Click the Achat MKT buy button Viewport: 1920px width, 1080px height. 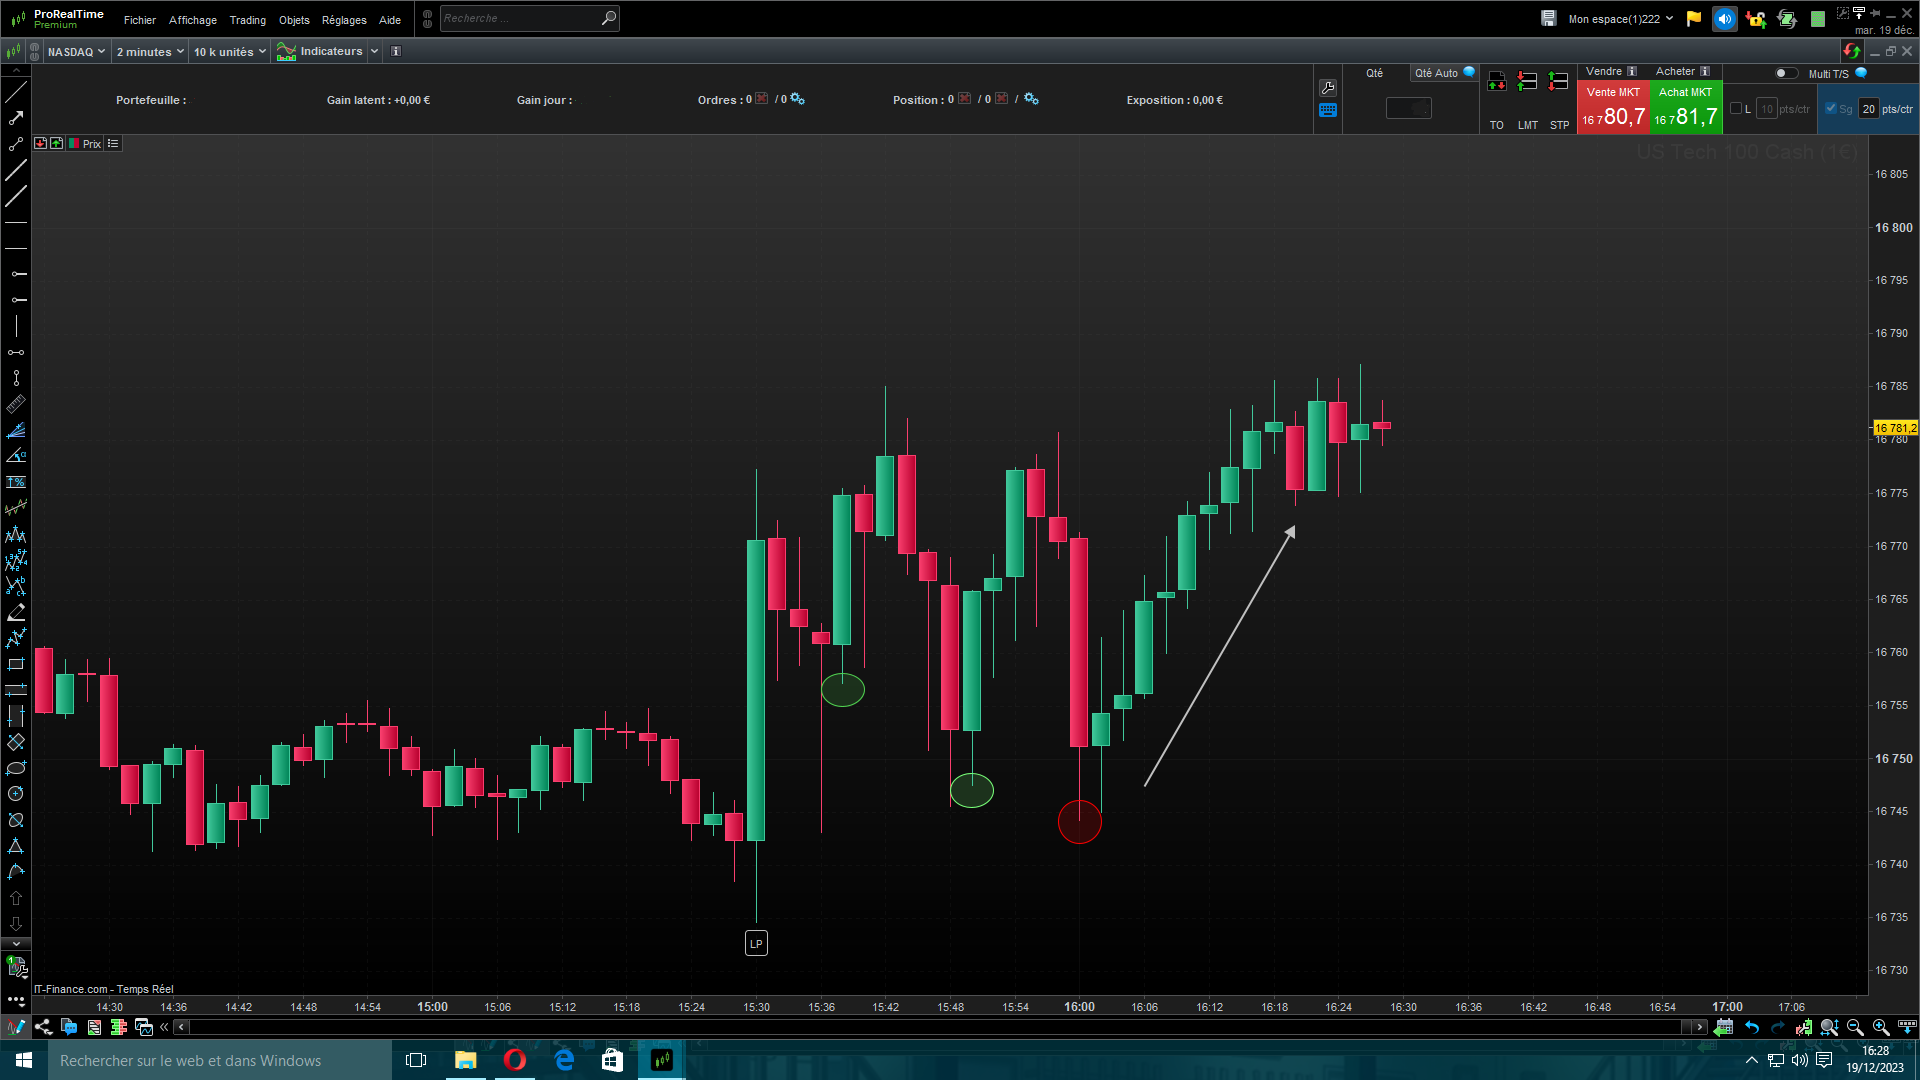tap(1685, 107)
